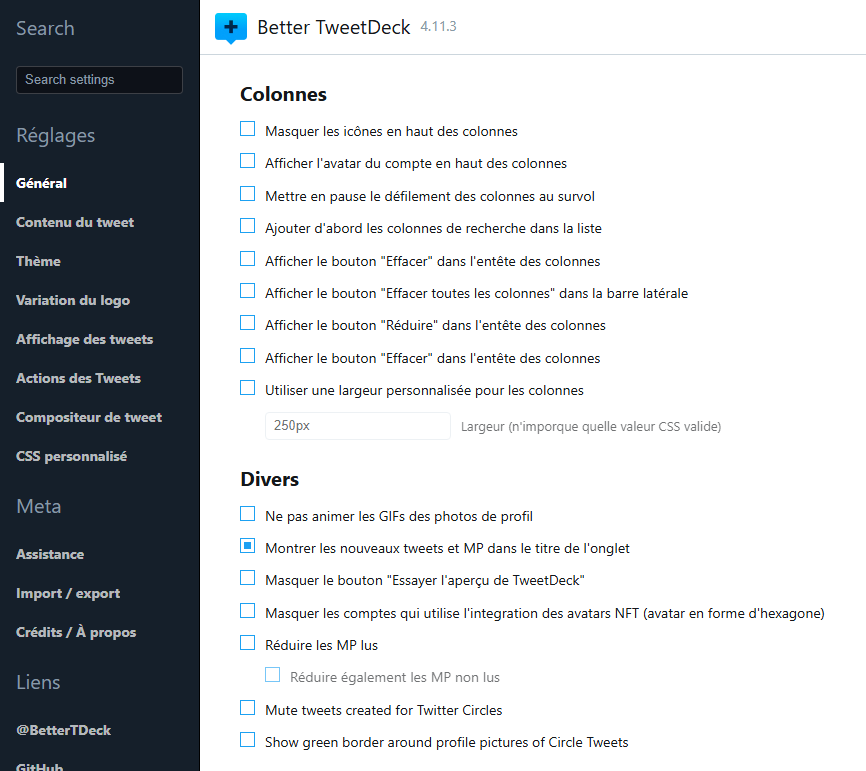Image resolution: width=866 pixels, height=771 pixels.
Task: Tick 'Masquer le bouton Essayer l'aperçu de TweetDeck'
Action: 247,578
